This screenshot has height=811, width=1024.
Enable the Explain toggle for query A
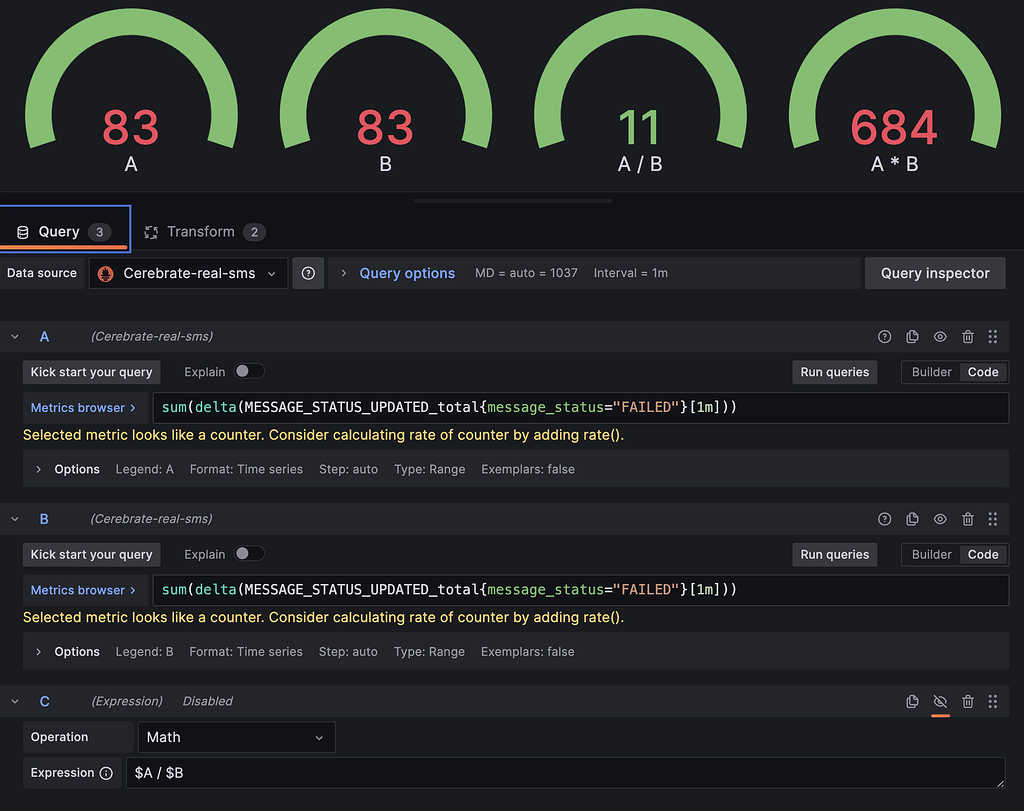(x=250, y=371)
